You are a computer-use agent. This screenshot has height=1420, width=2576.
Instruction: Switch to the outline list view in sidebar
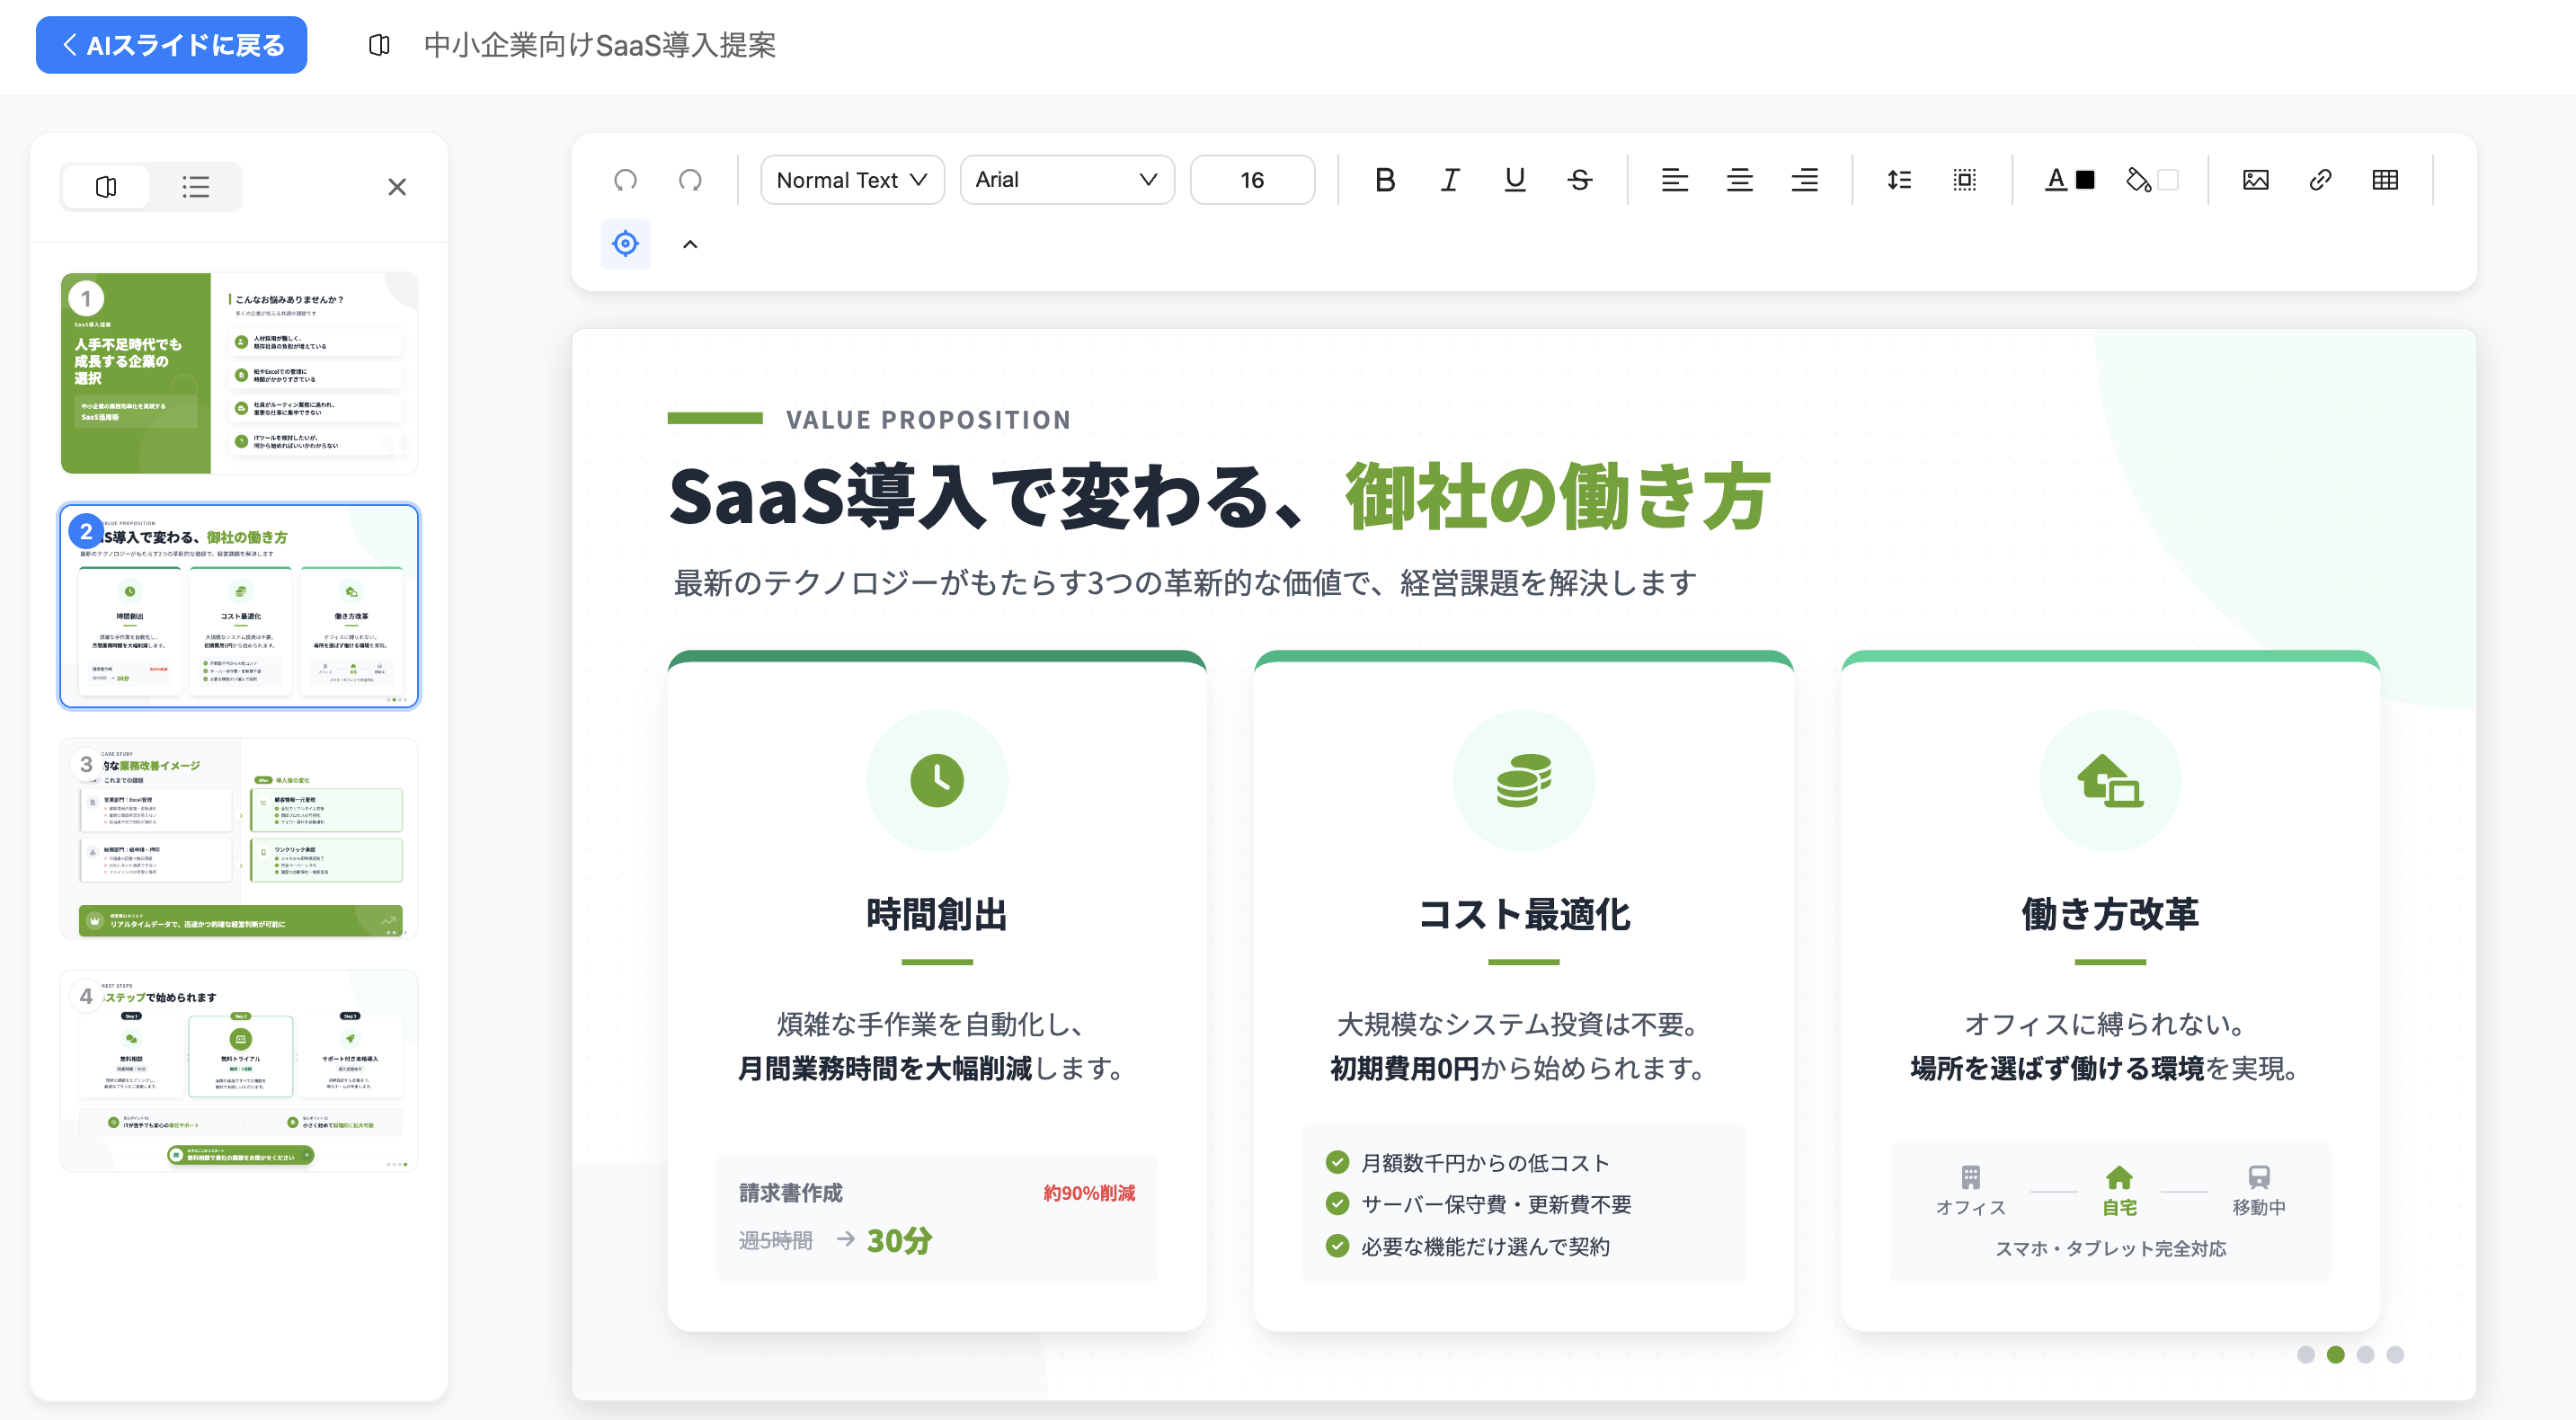[x=196, y=187]
